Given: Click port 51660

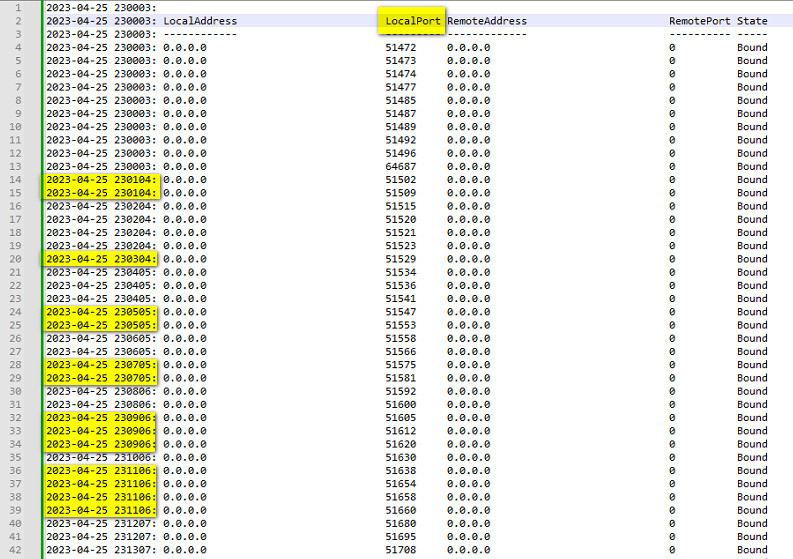Looking at the screenshot, I should (401, 510).
